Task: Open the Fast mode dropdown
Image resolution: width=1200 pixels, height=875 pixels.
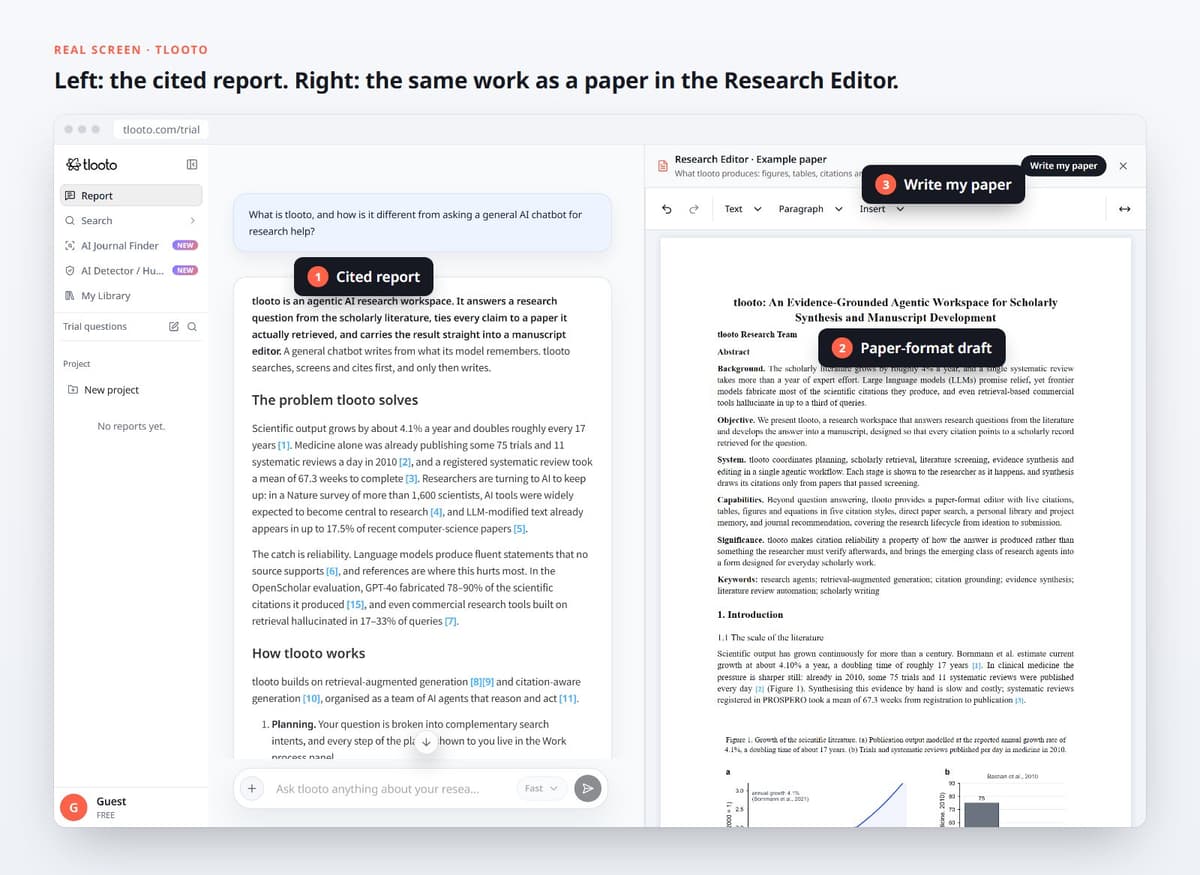Action: (x=543, y=788)
